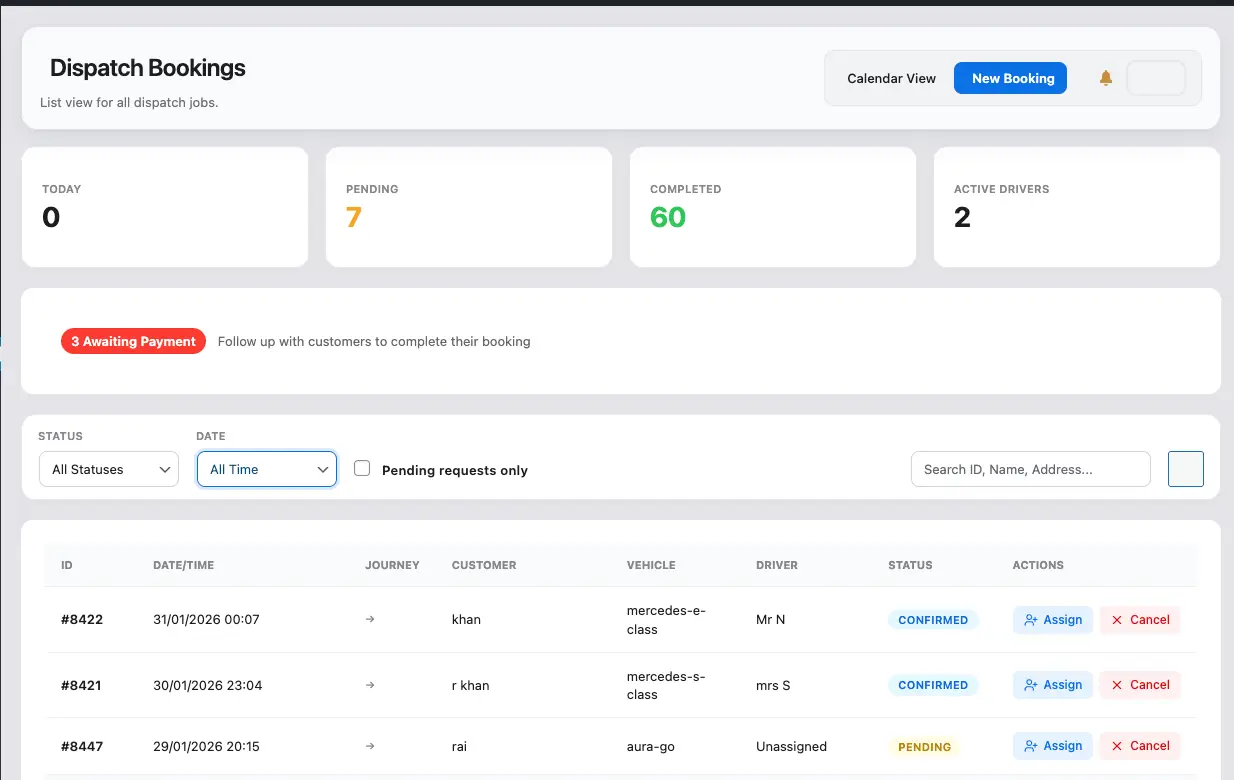Expand the All Time date filter
Screen dimensions: 1234x780
(266, 469)
